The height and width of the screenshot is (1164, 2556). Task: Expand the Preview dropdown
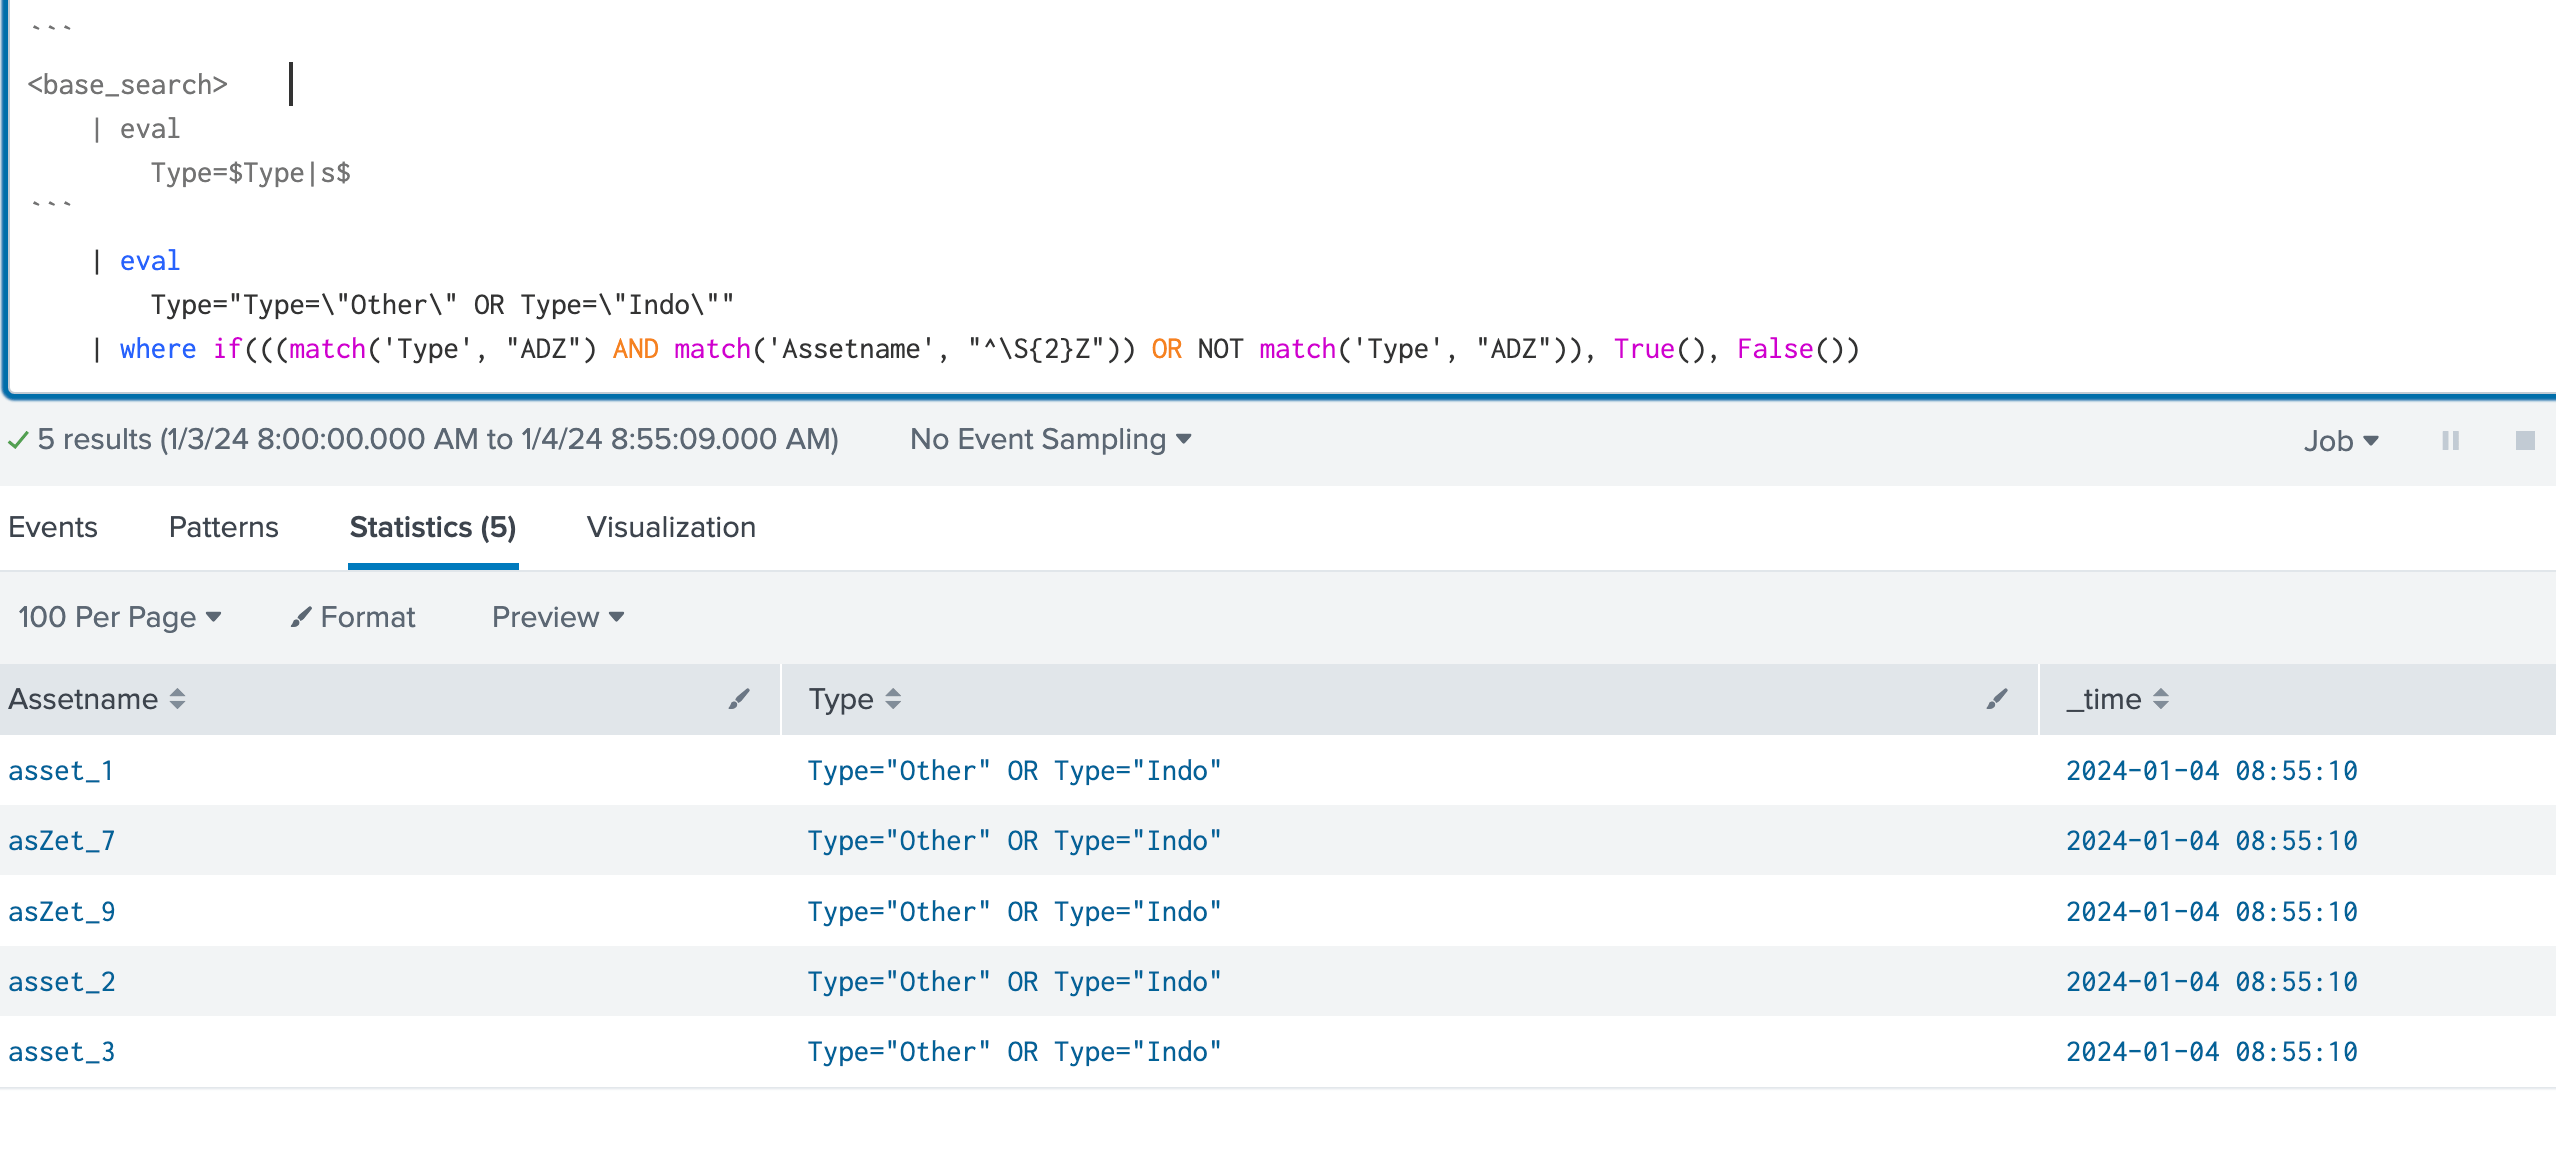coord(557,617)
